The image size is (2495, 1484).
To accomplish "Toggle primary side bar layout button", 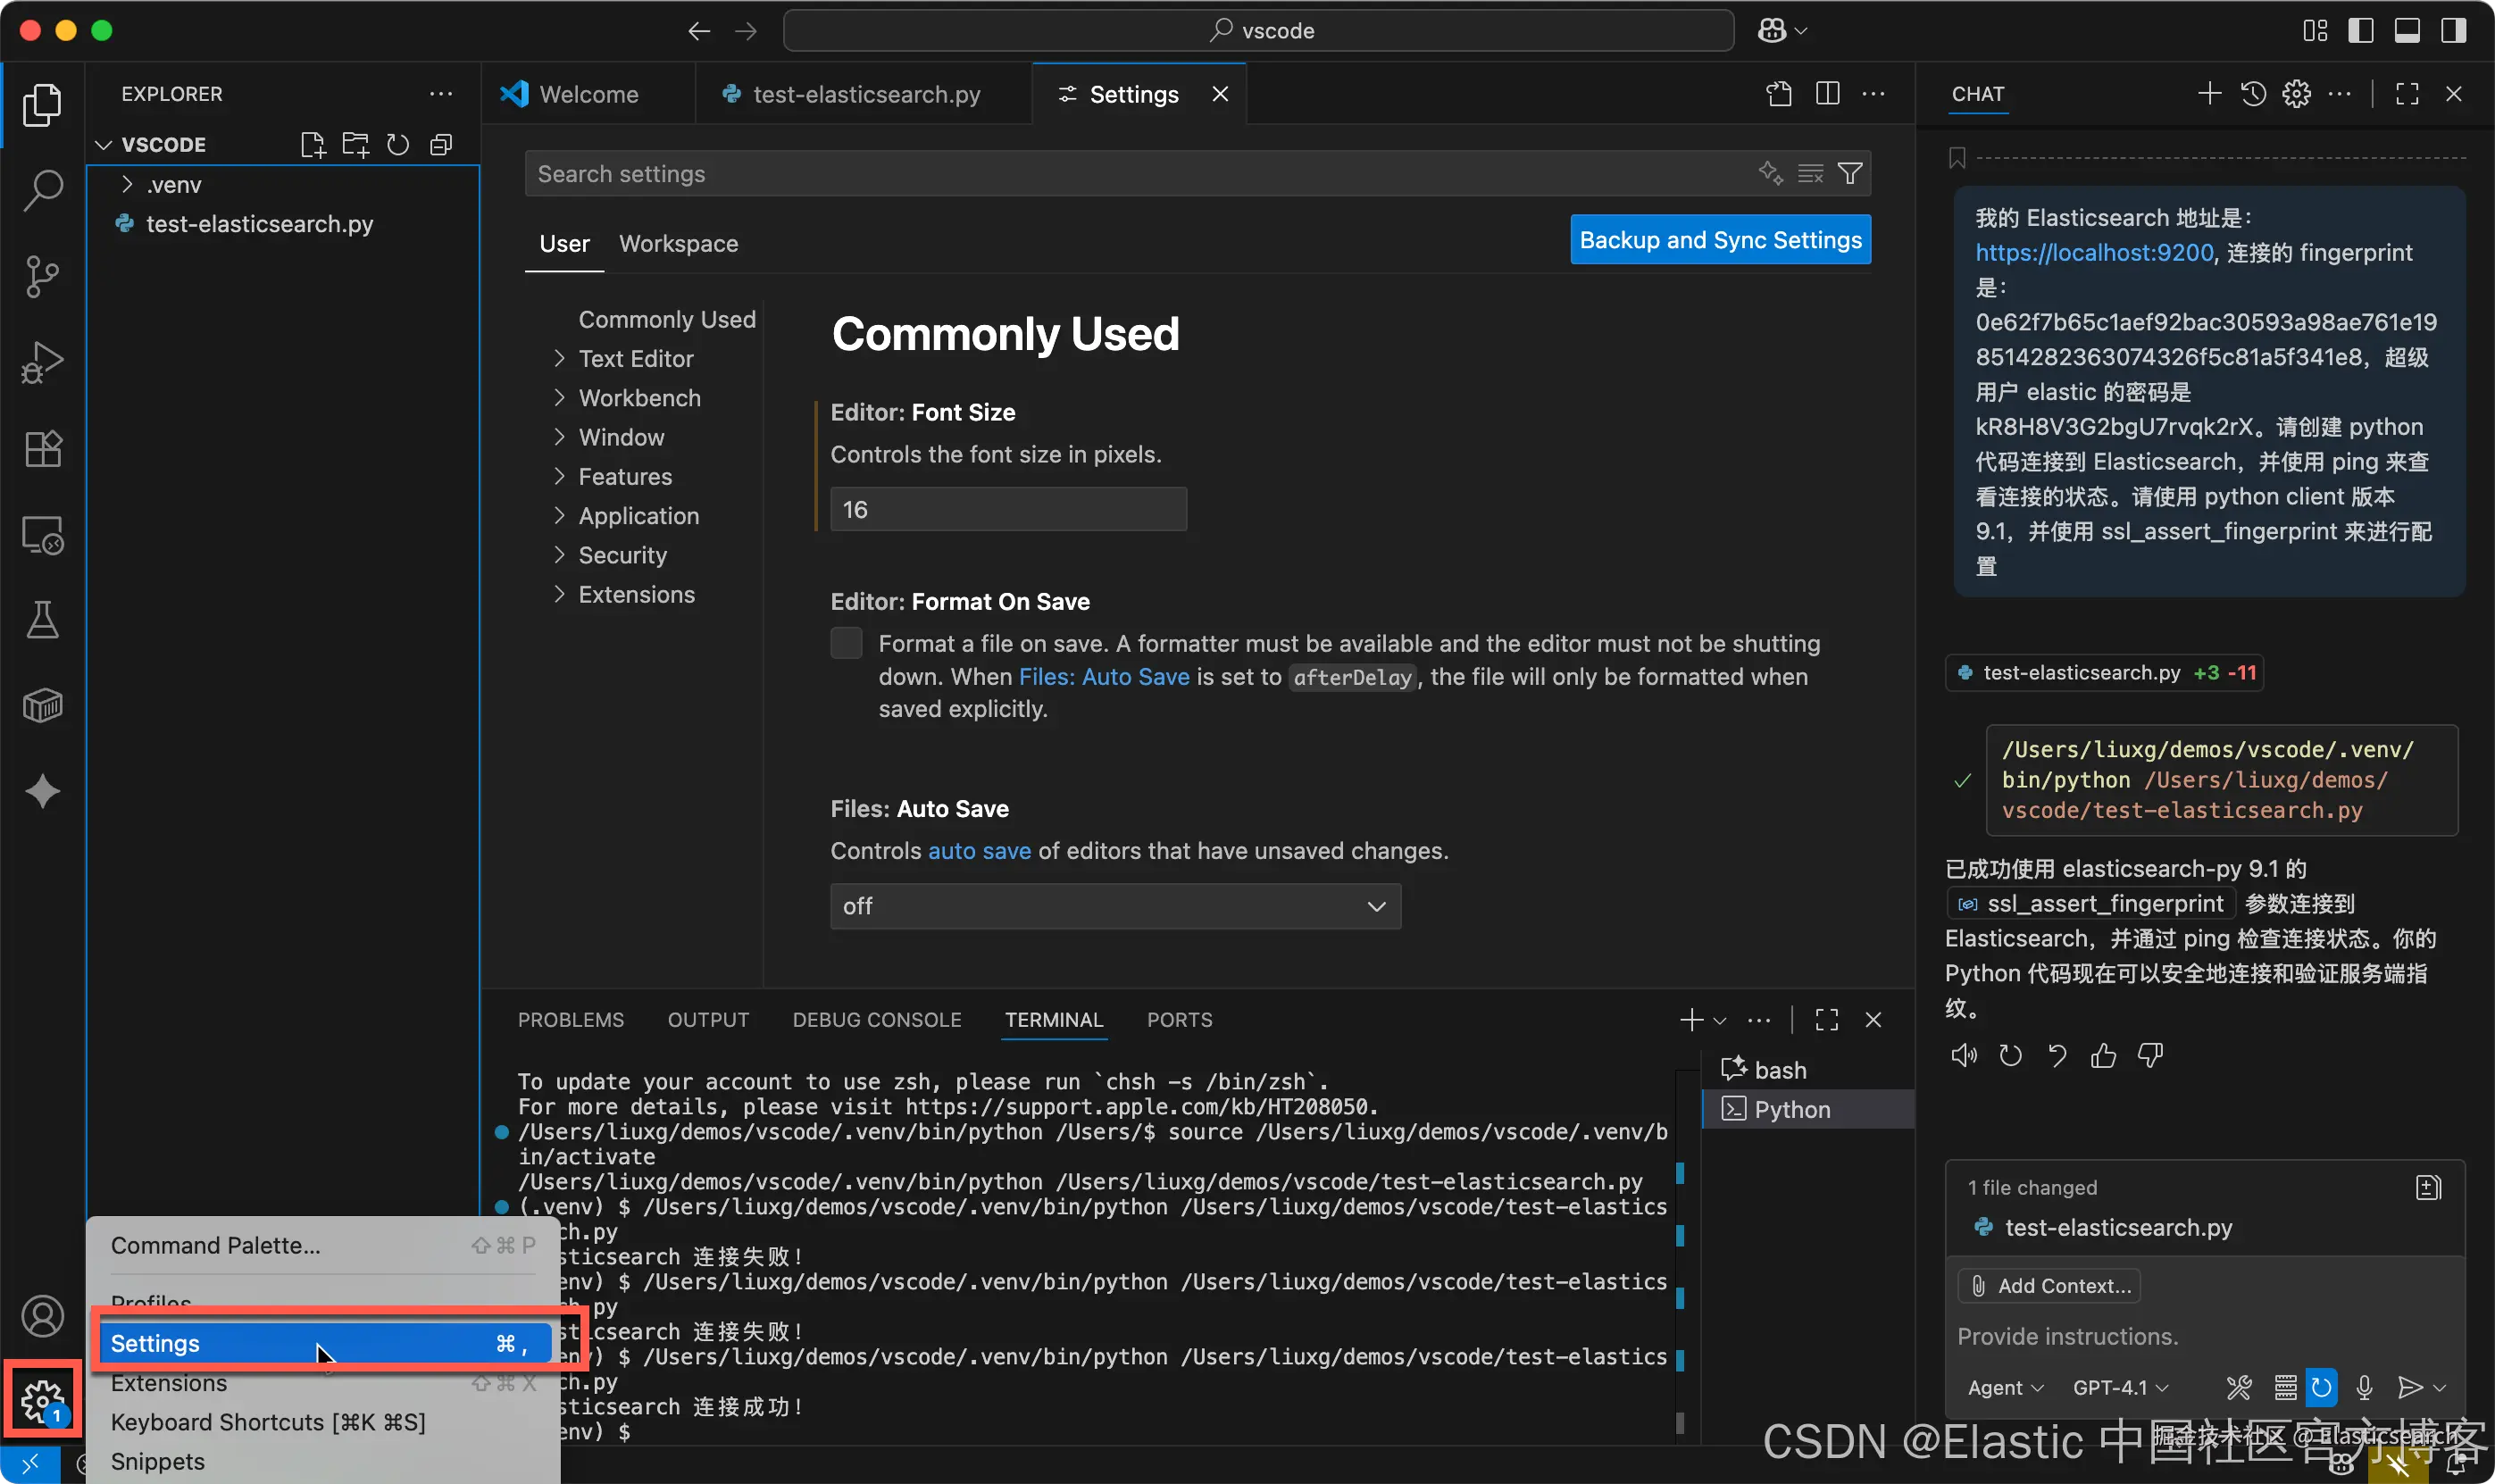I will point(2360,31).
